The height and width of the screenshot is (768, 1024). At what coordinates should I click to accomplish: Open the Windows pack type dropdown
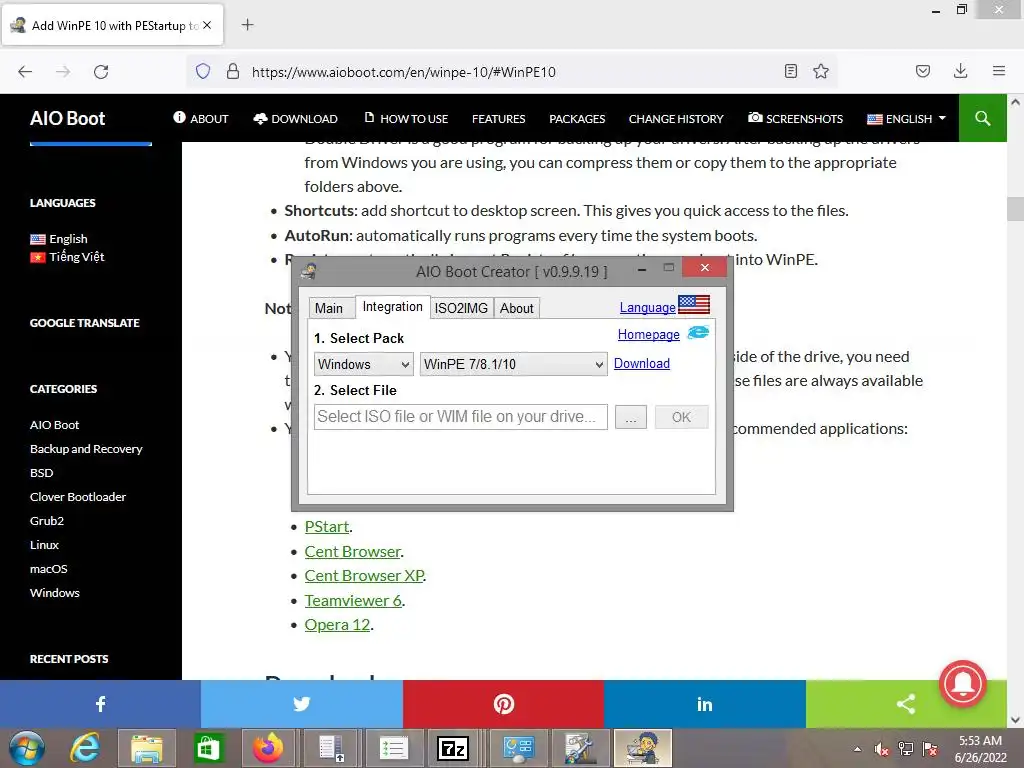click(x=364, y=364)
